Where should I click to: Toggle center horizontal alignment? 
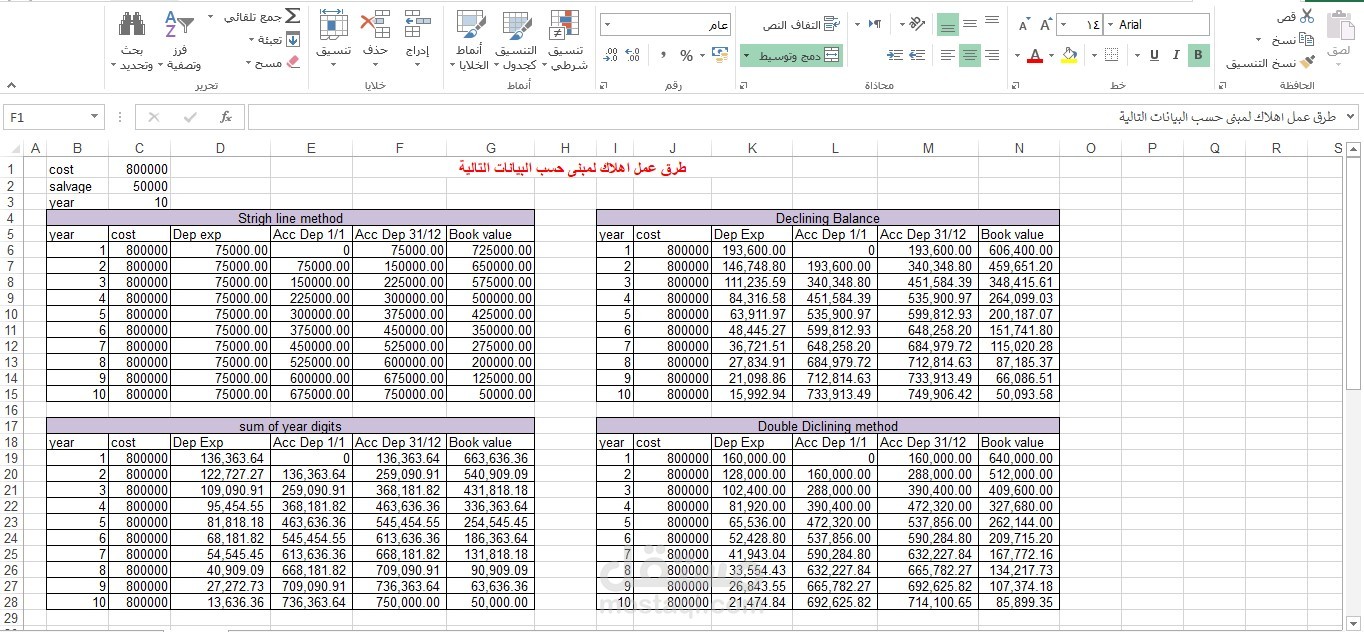click(x=970, y=55)
